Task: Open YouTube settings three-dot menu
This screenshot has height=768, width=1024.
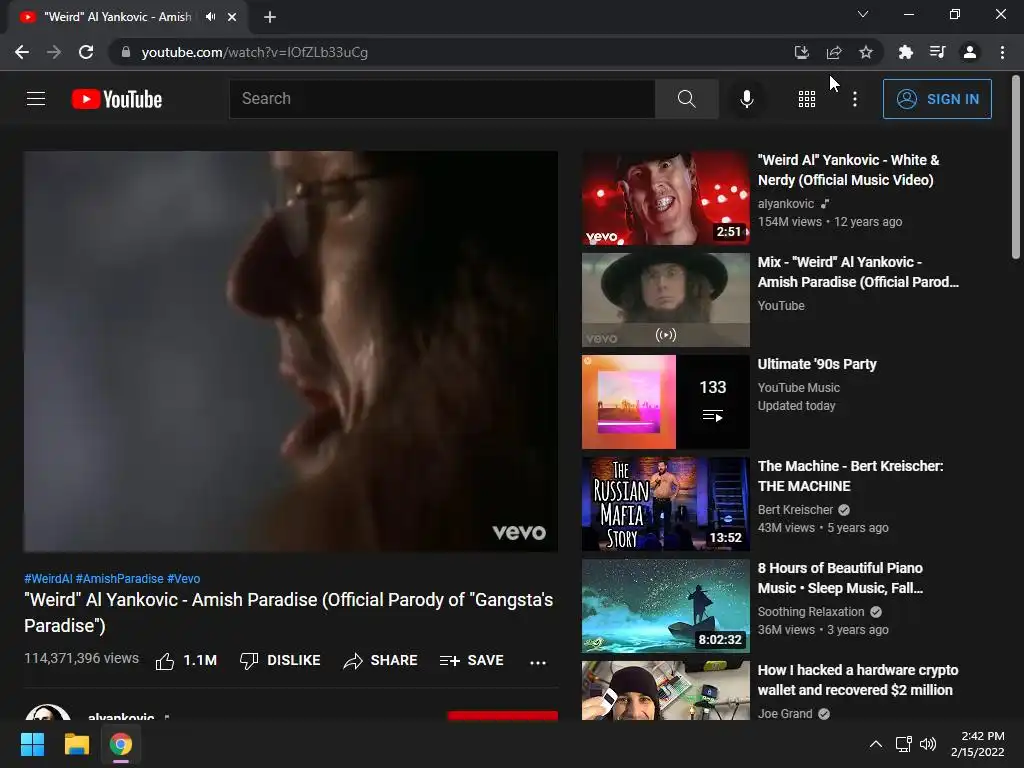Action: coord(855,99)
